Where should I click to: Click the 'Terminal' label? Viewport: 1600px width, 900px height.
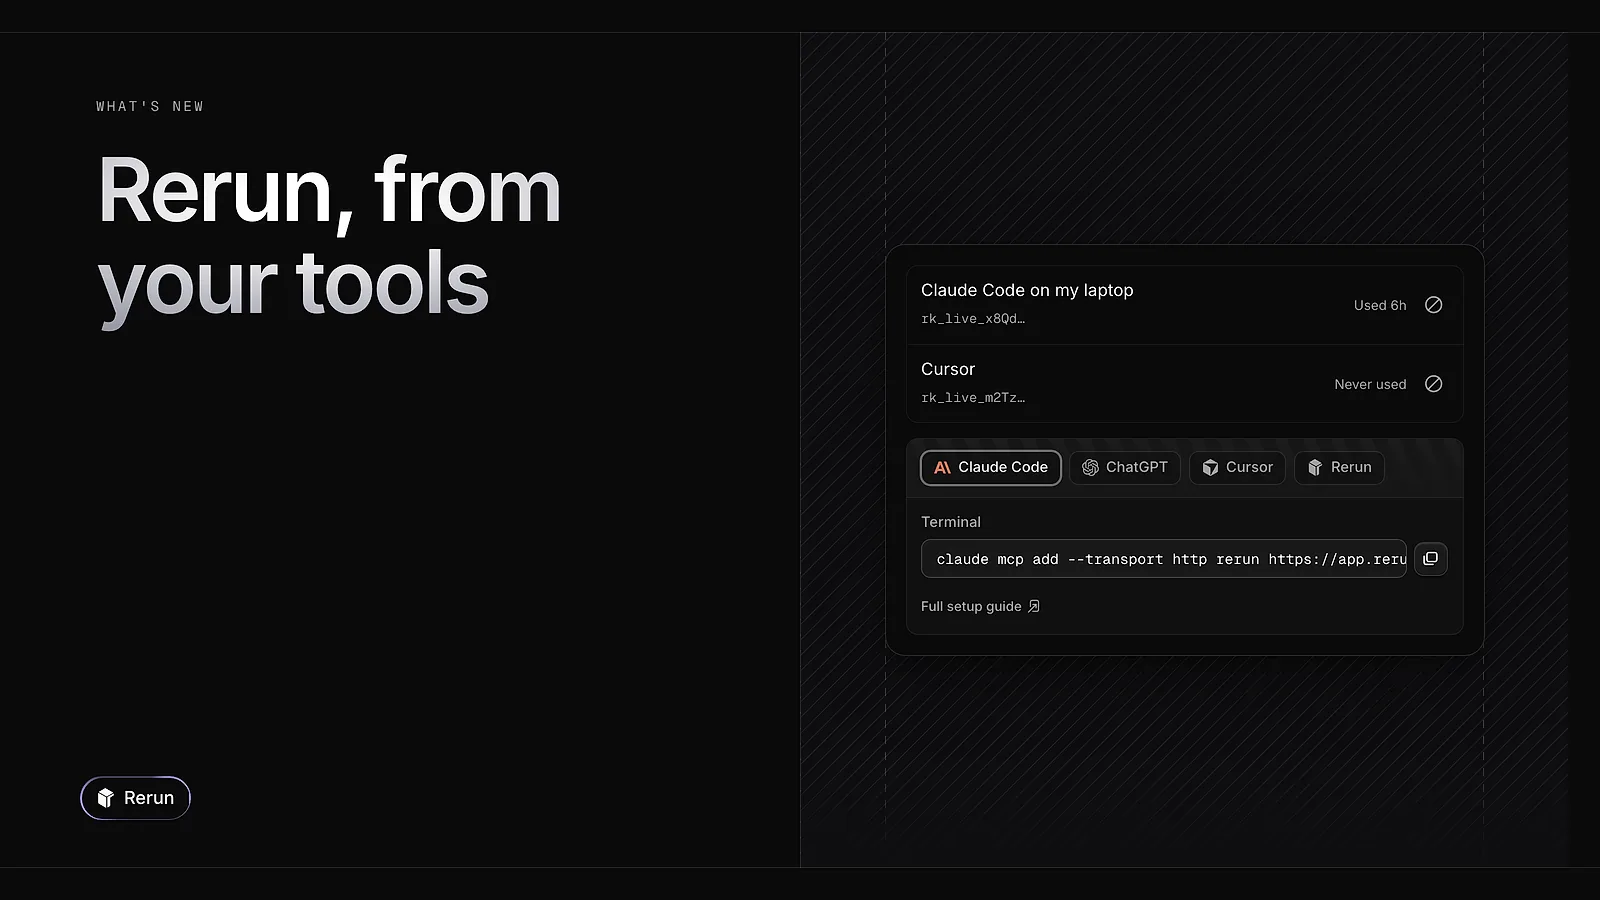coord(951,522)
